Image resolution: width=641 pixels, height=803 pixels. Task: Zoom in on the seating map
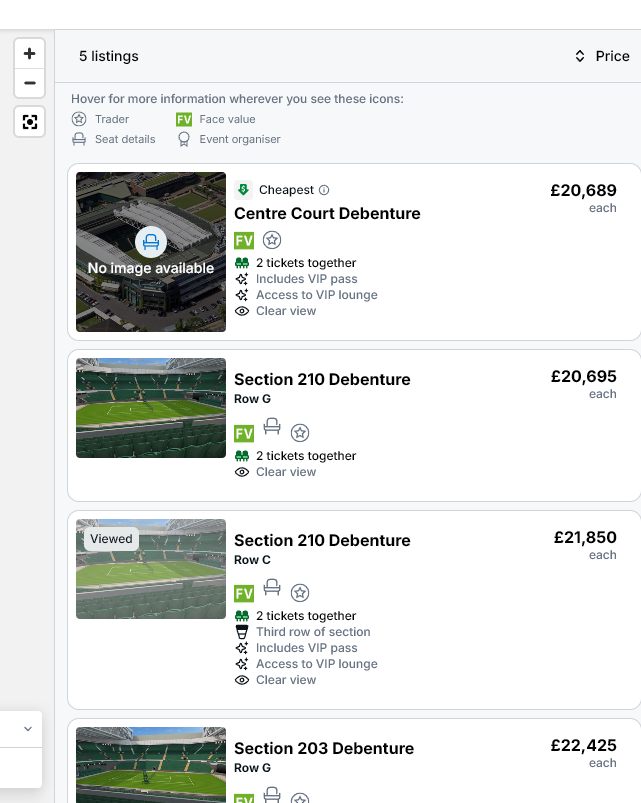pos(30,54)
